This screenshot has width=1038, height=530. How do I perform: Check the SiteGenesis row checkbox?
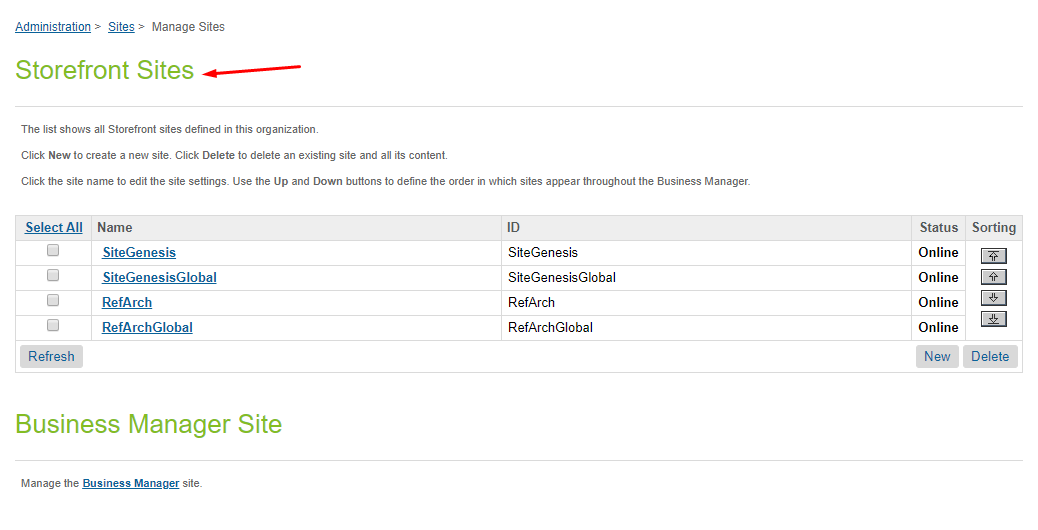pyautogui.click(x=53, y=251)
